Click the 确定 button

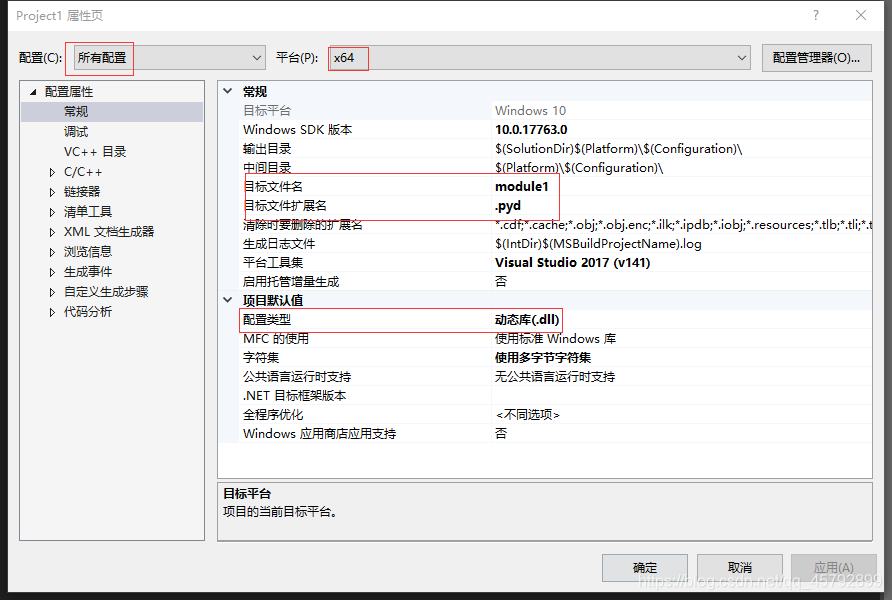click(645, 568)
